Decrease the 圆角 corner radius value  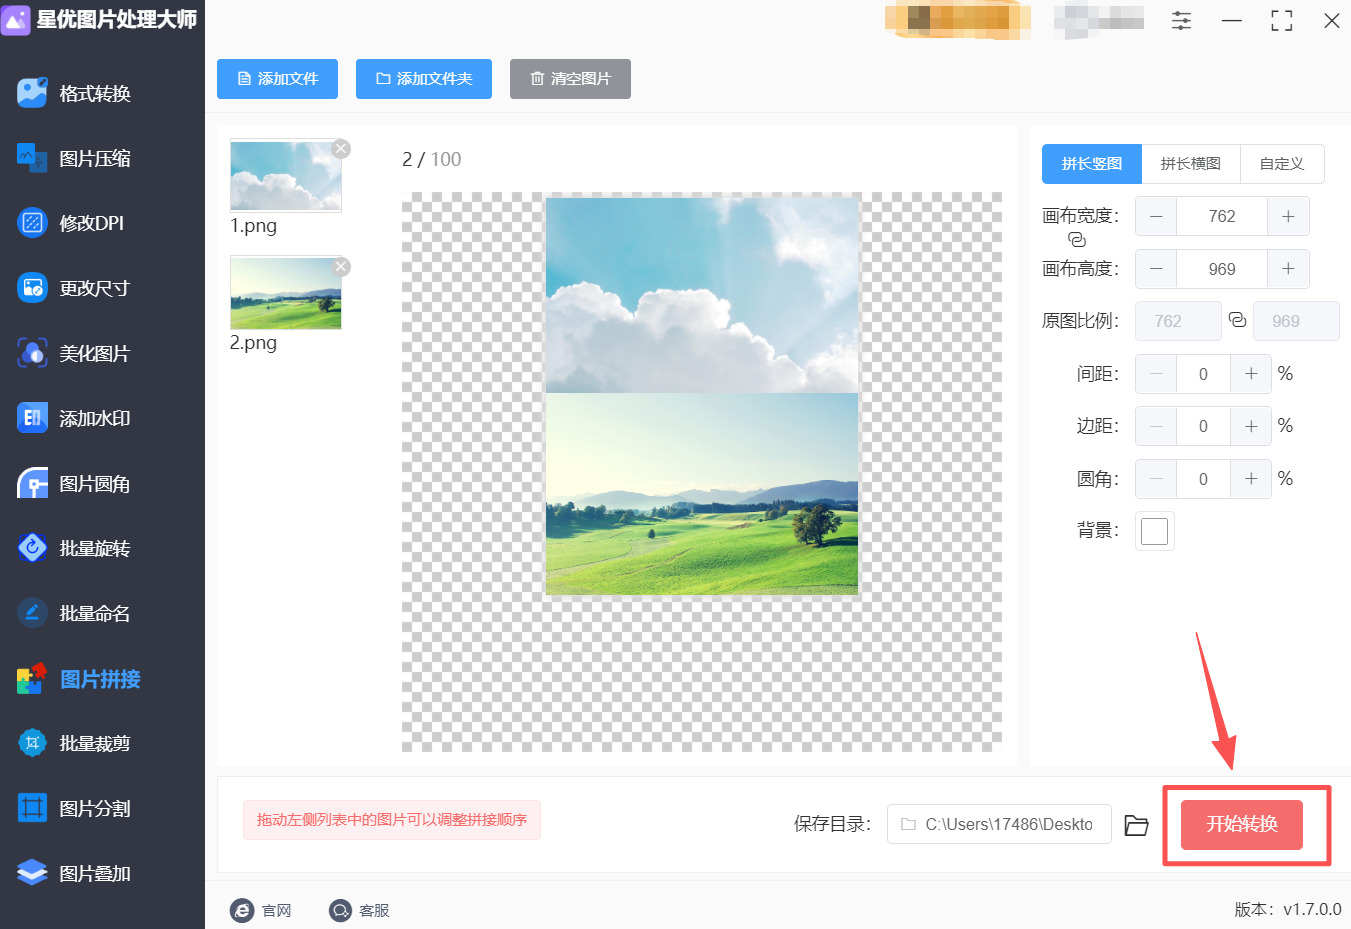(x=1156, y=479)
